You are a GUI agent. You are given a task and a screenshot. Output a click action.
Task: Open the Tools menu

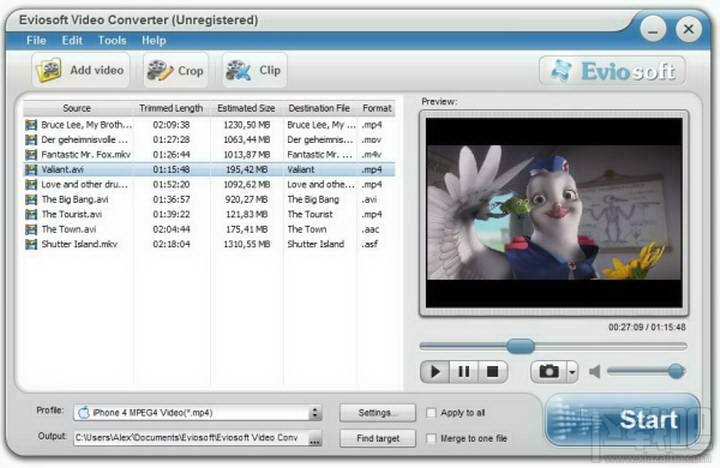point(112,40)
